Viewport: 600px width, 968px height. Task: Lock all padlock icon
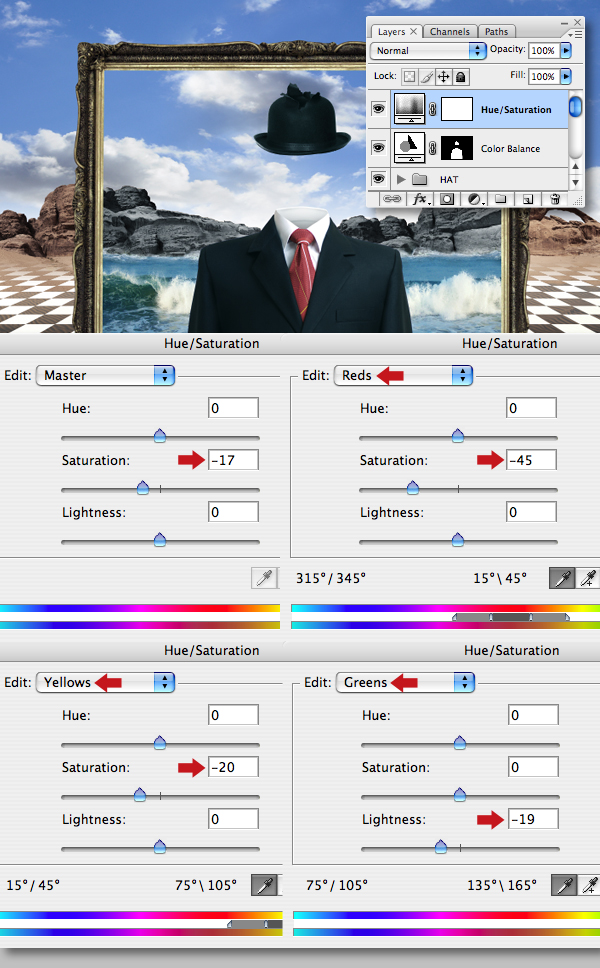[x=460, y=77]
